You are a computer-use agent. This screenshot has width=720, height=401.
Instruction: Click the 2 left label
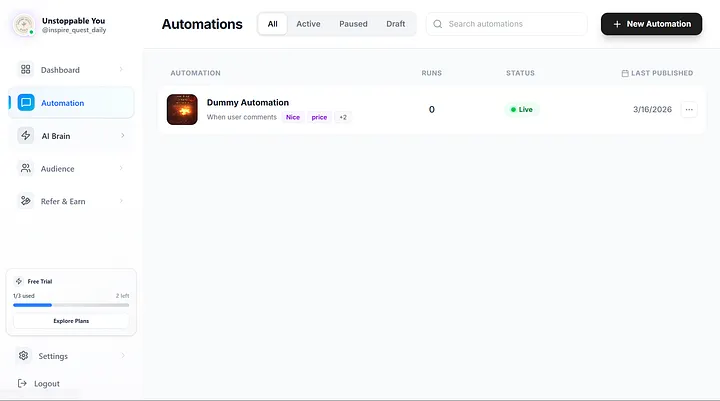(122, 295)
